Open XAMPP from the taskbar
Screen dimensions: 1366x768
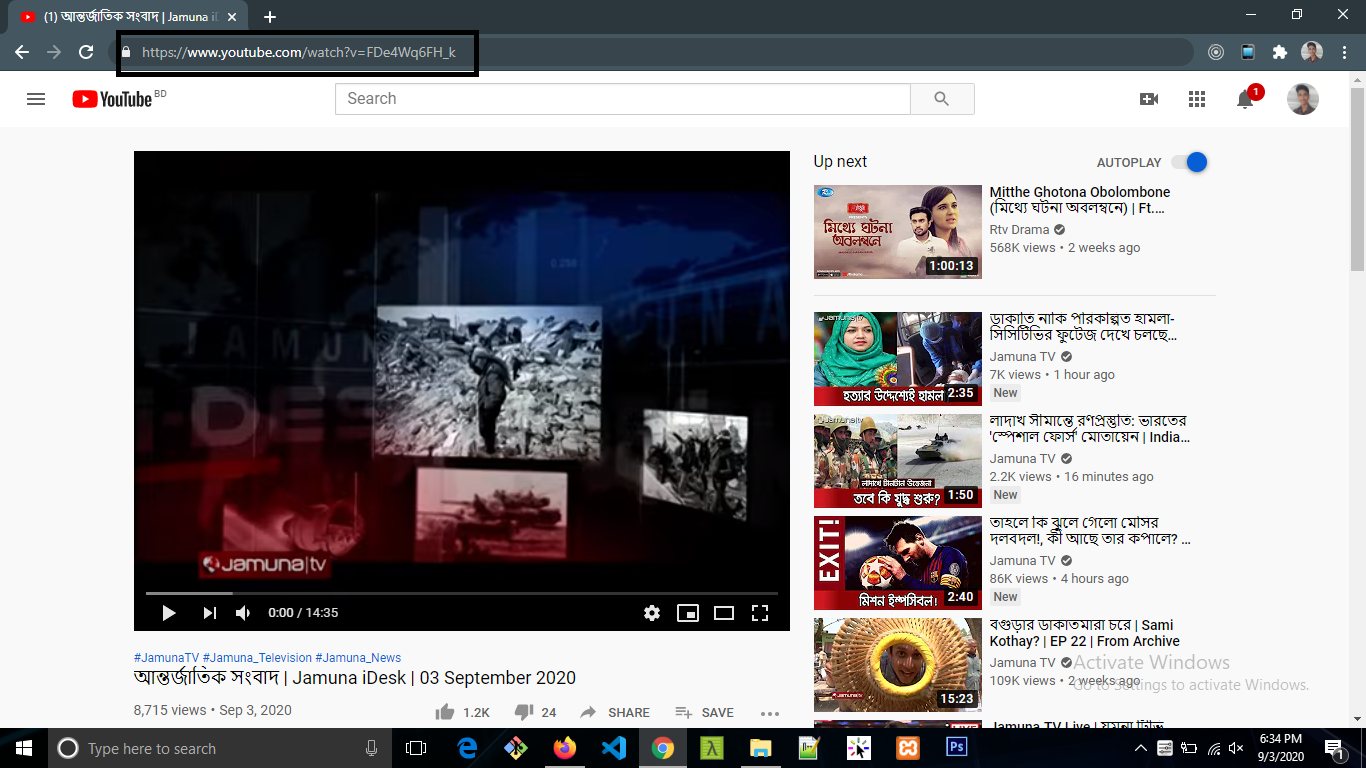click(908, 748)
